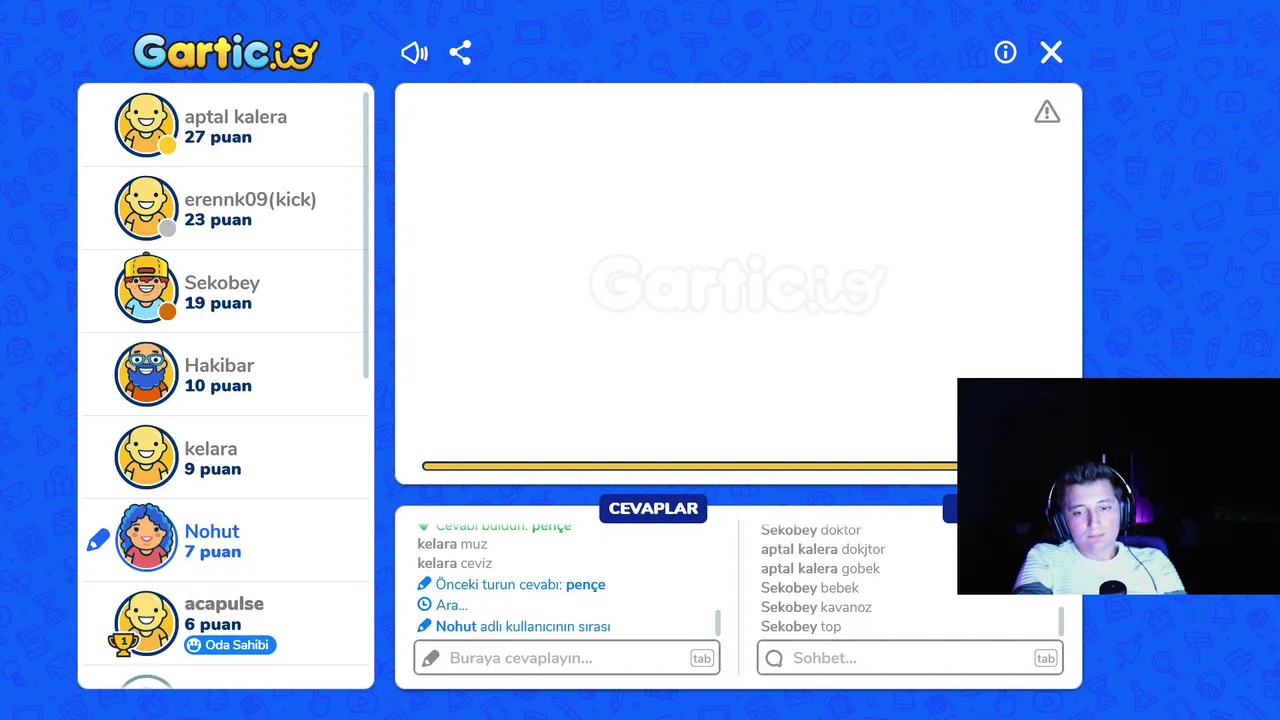1280x720 pixels.
Task: Open kelara's avatar
Action: pyautogui.click(x=147, y=457)
